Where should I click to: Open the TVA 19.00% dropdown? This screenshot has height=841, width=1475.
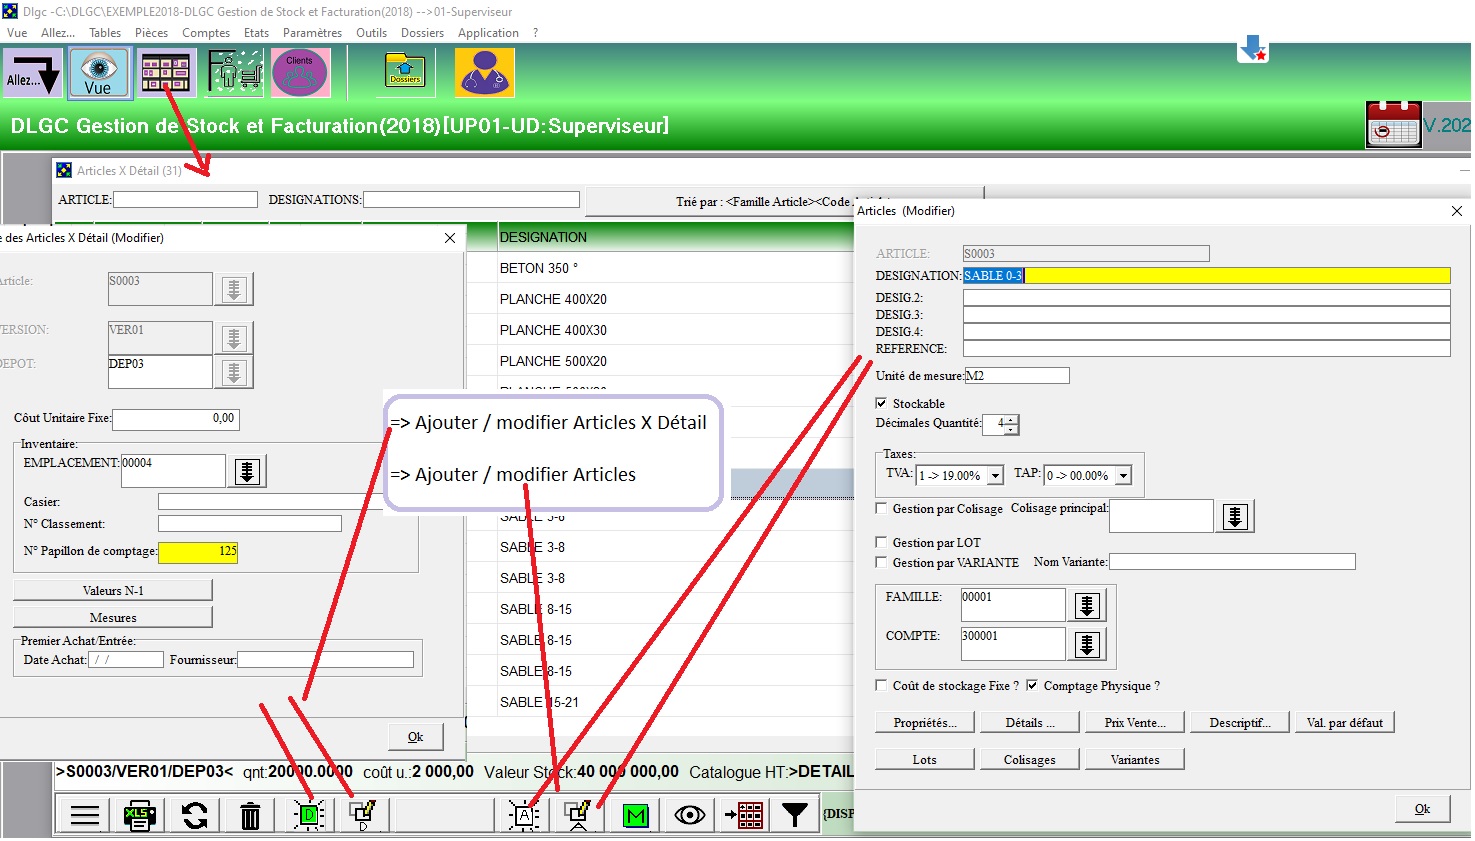(995, 476)
